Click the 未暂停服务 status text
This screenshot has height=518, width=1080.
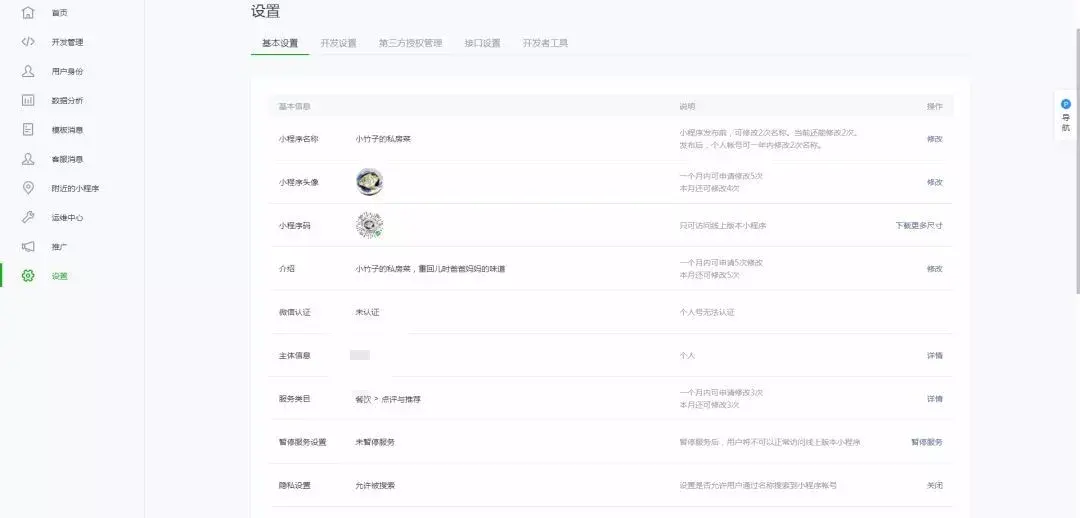pos(375,442)
